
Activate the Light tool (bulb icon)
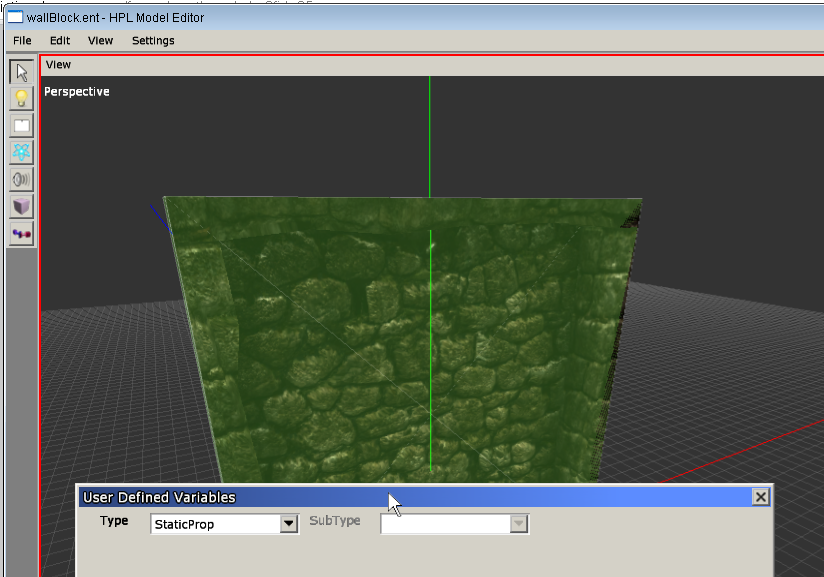pyautogui.click(x=21, y=99)
